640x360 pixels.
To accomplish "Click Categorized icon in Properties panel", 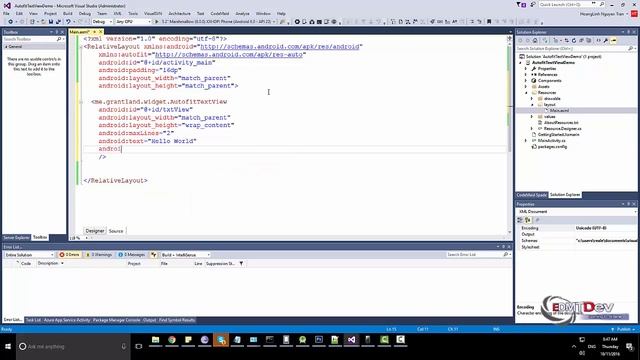I will click(520, 220).
